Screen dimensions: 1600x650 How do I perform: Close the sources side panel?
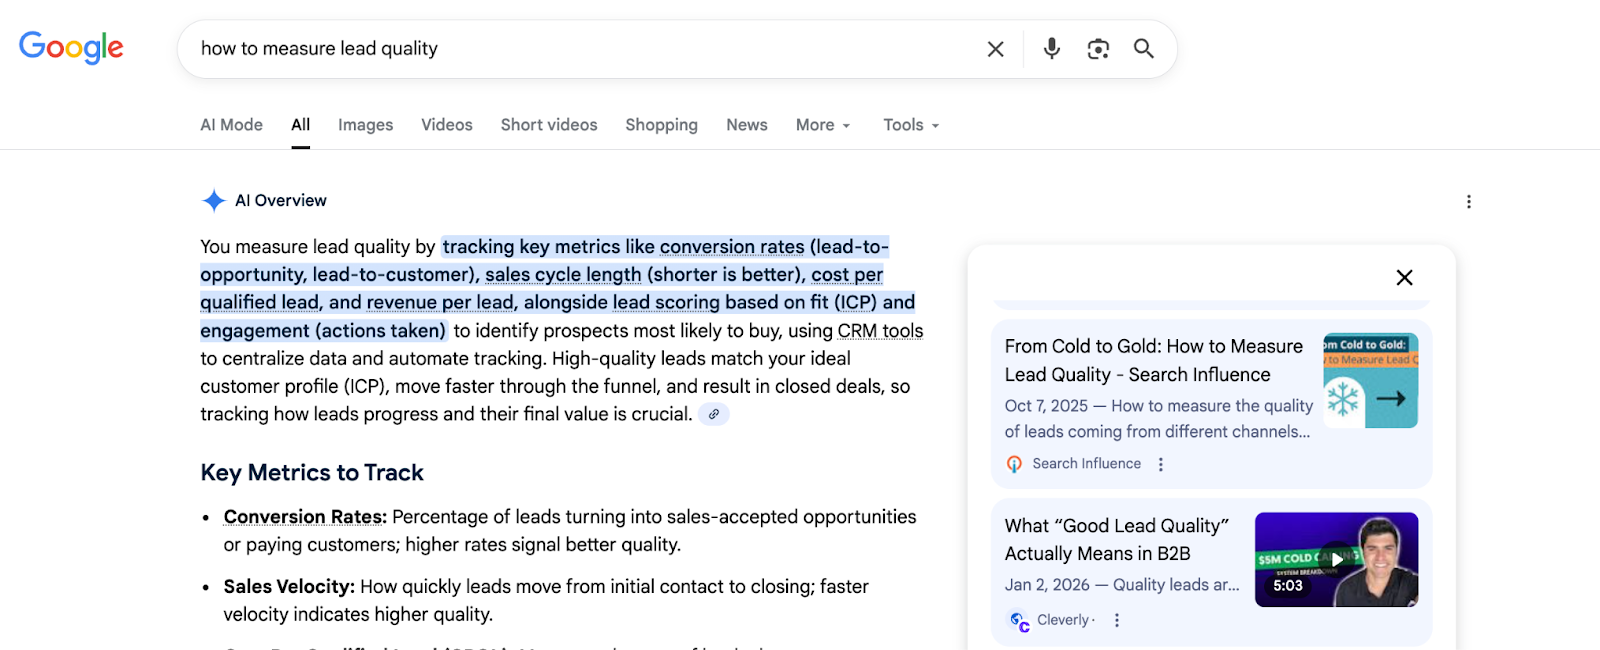(x=1404, y=278)
